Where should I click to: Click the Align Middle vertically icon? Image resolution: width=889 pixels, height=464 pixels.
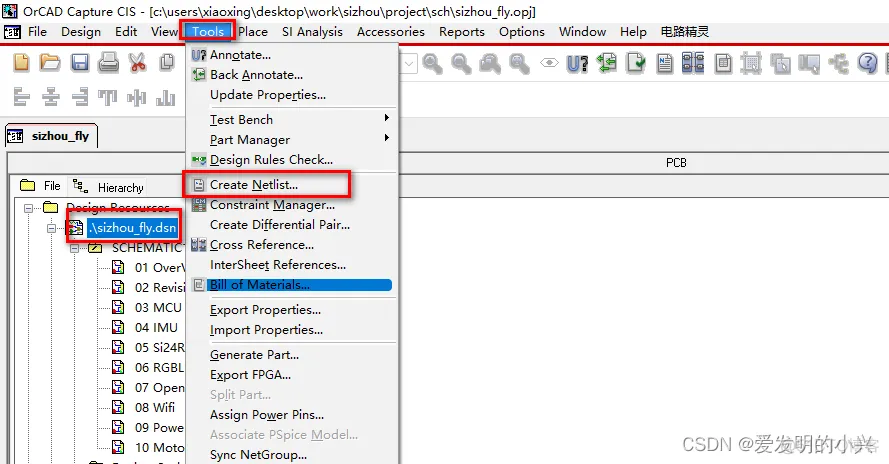(x=137, y=98)
